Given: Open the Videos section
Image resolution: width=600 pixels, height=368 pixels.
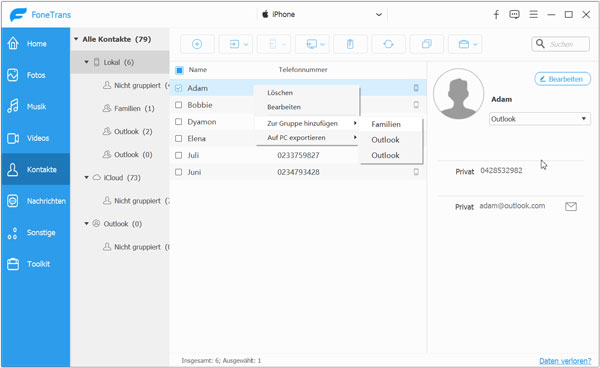Looking at the screenshot, I should click(x=36, y=138).
